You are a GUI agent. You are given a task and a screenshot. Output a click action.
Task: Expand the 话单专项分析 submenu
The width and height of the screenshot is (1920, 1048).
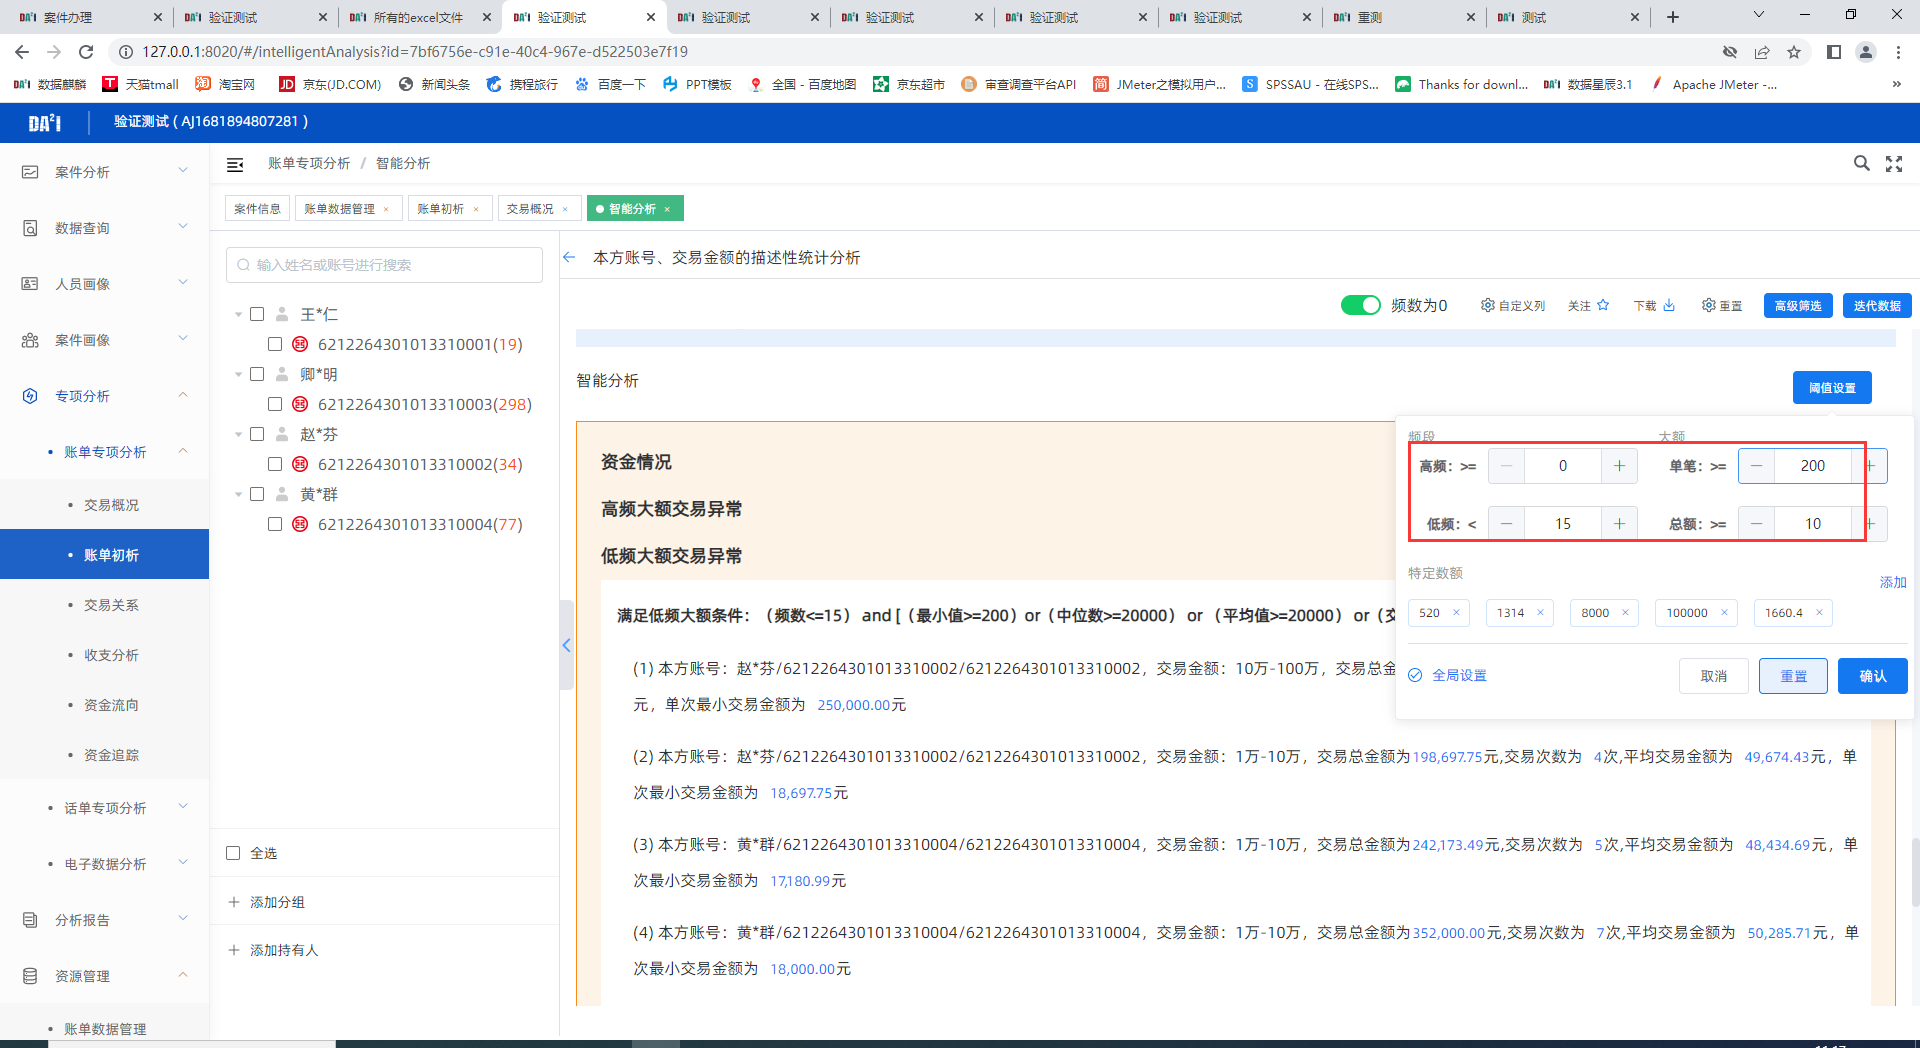coord(183,806)
